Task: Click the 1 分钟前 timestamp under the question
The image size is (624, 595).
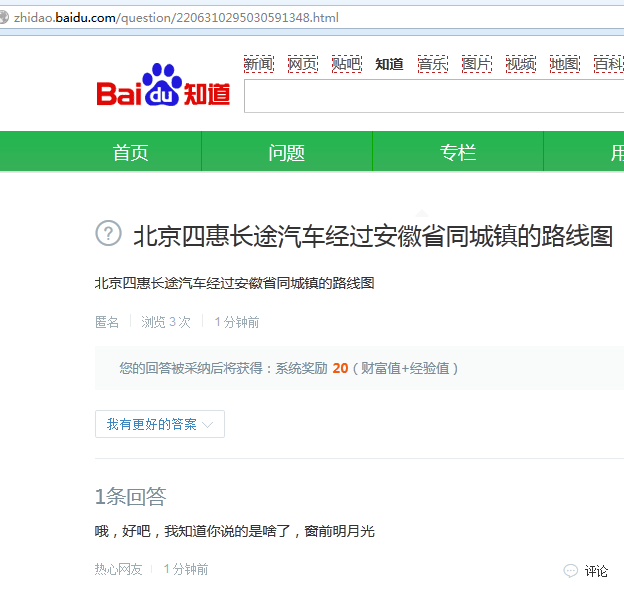Action: (x=237, y=322)
